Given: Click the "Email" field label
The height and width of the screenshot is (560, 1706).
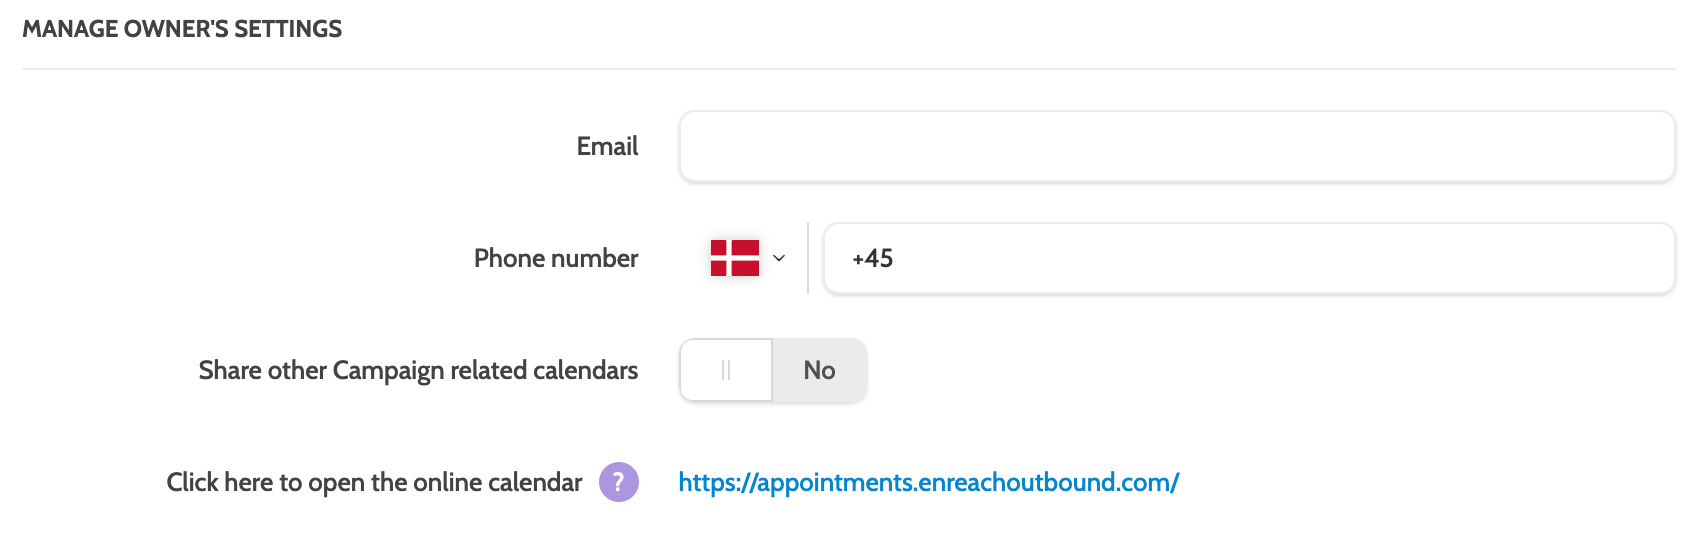Looking at the screenshot, I should 607,146.
